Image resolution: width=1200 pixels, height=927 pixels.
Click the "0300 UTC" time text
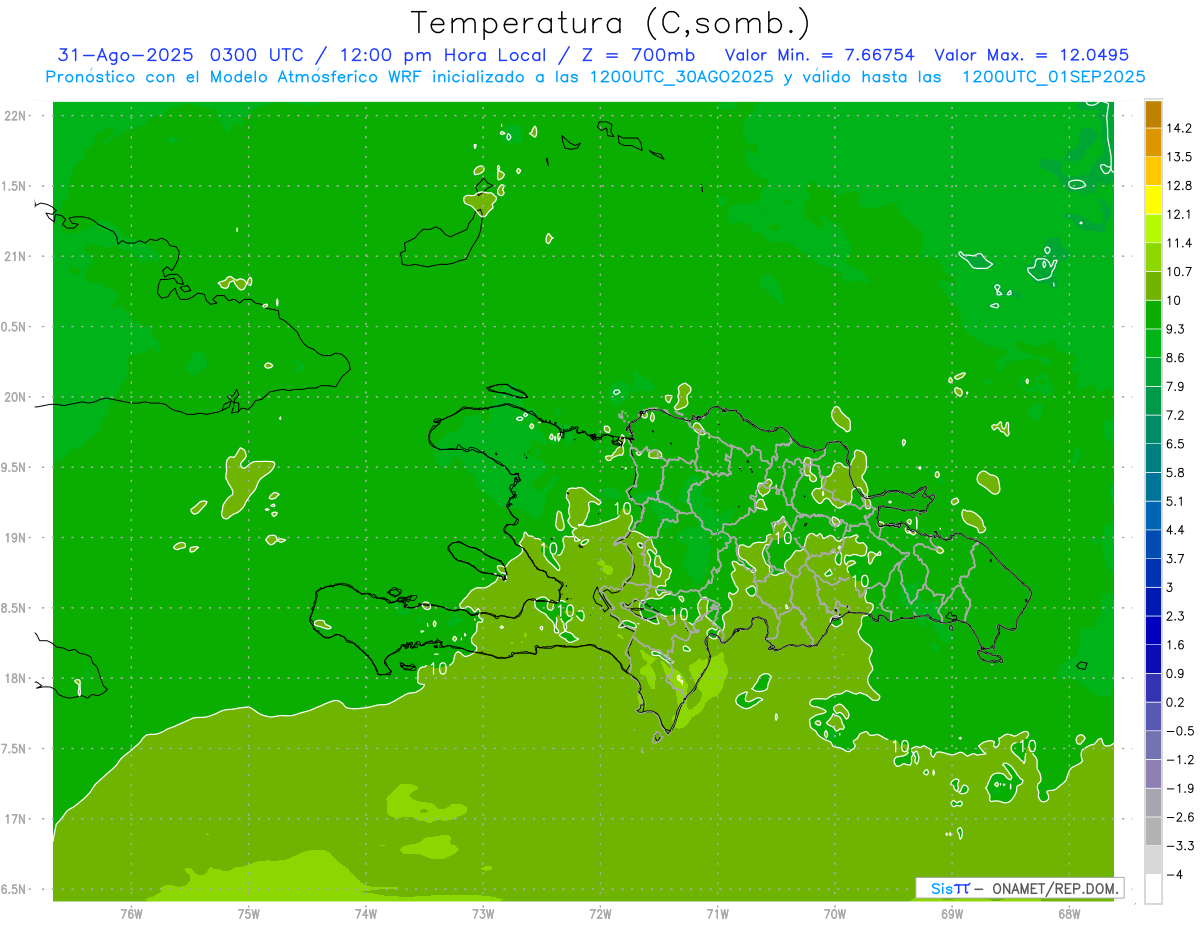pos(256,55)
